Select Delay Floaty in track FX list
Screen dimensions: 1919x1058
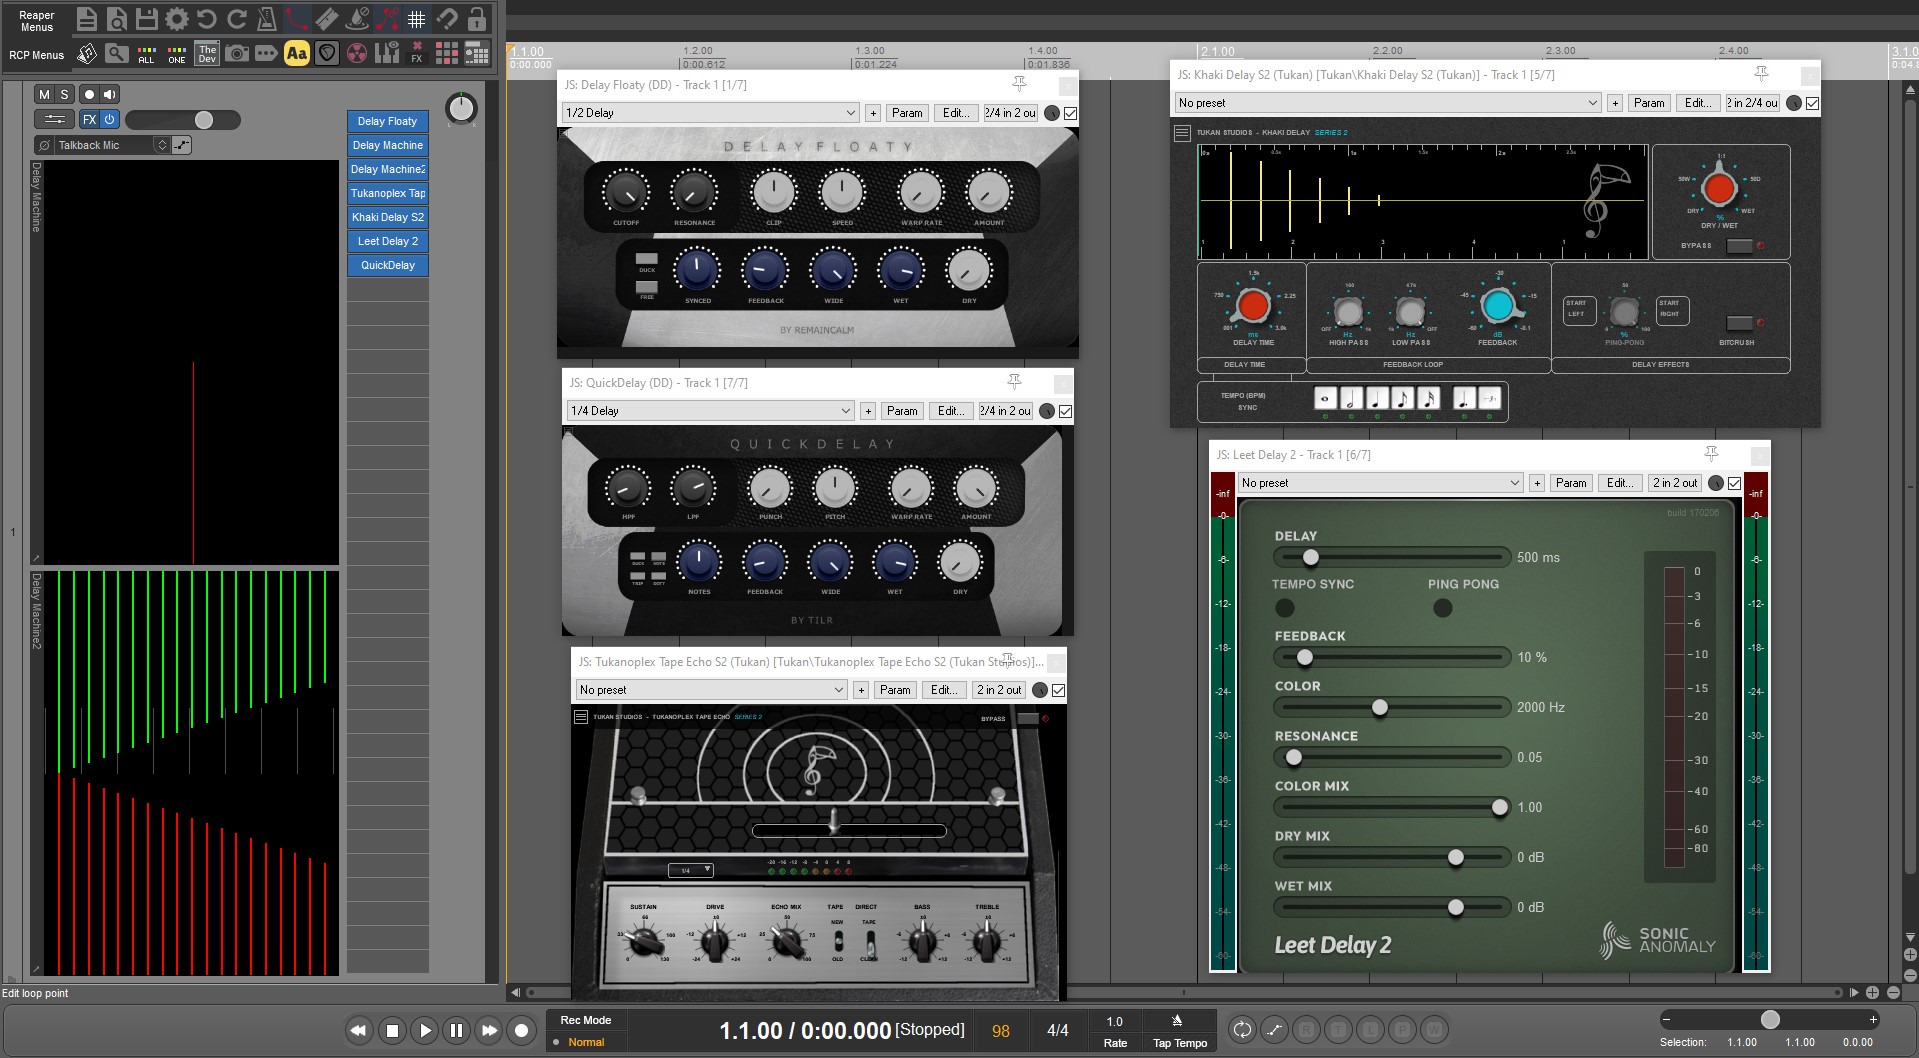388,121
